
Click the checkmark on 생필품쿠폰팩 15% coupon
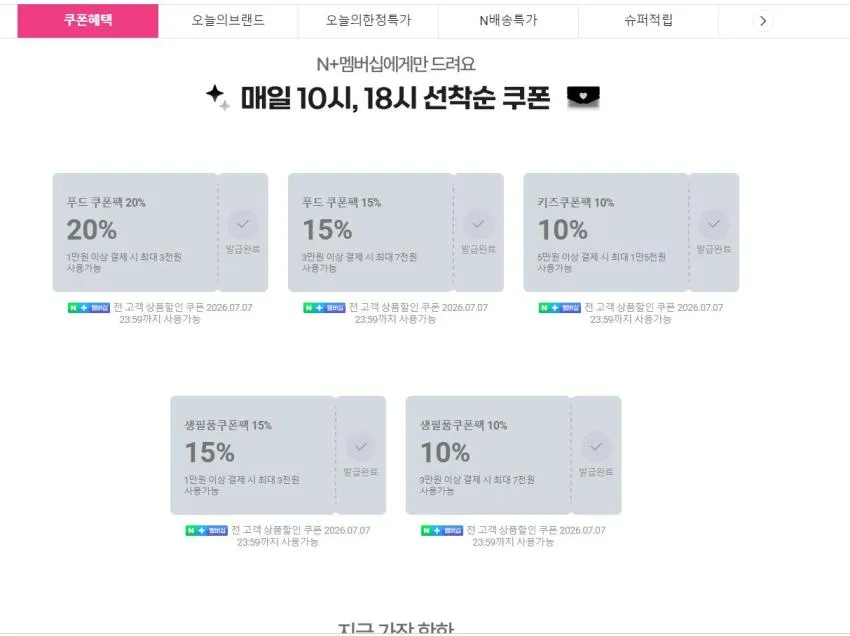point(360,447)
